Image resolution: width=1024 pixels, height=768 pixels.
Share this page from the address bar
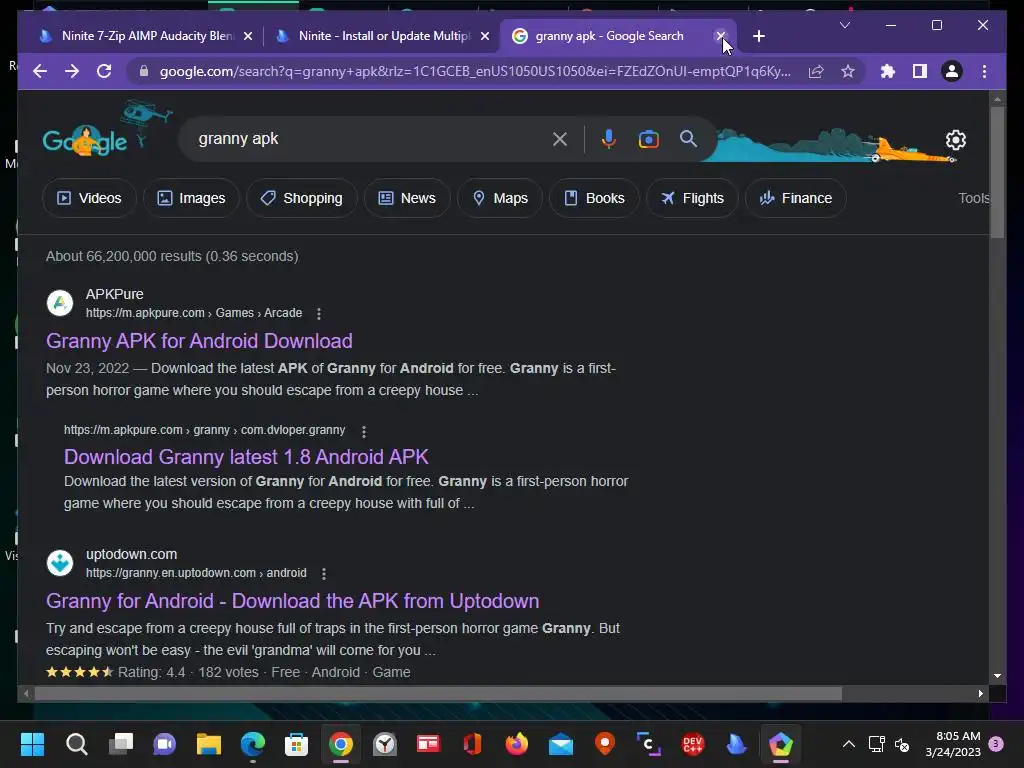click(x=816, y=71)
